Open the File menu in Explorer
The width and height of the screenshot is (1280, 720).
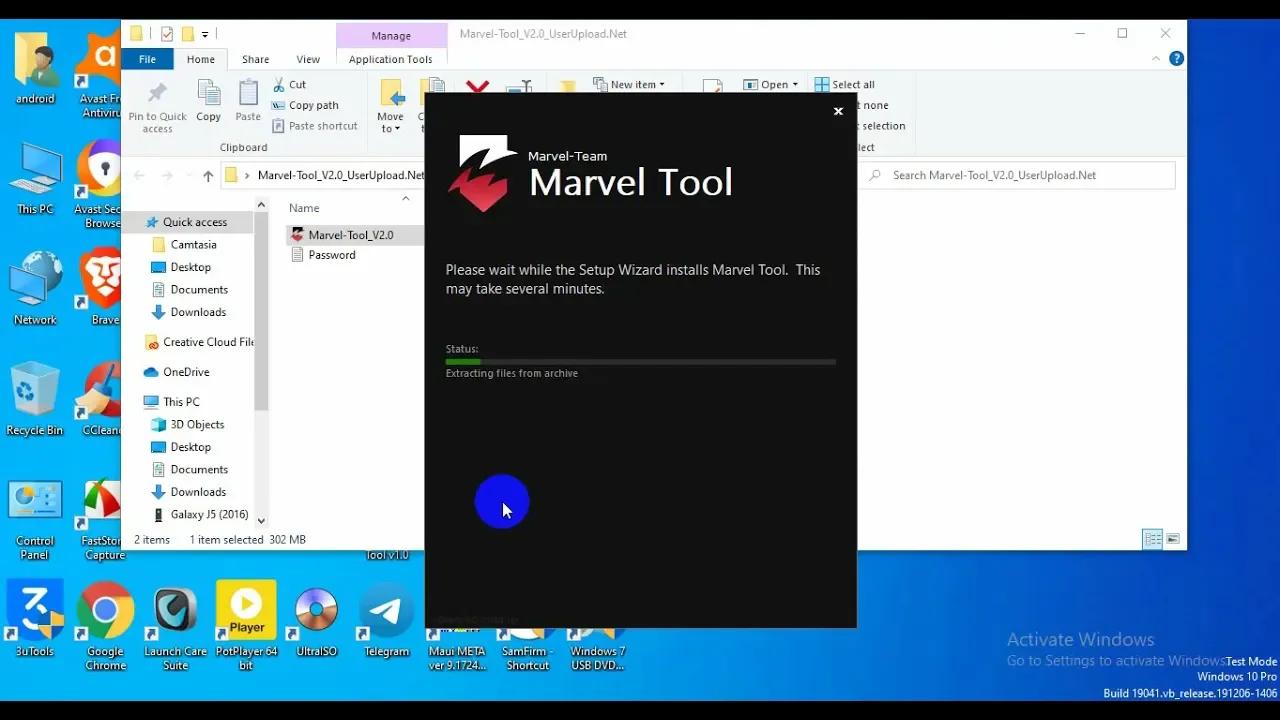[x=147, y=60]
